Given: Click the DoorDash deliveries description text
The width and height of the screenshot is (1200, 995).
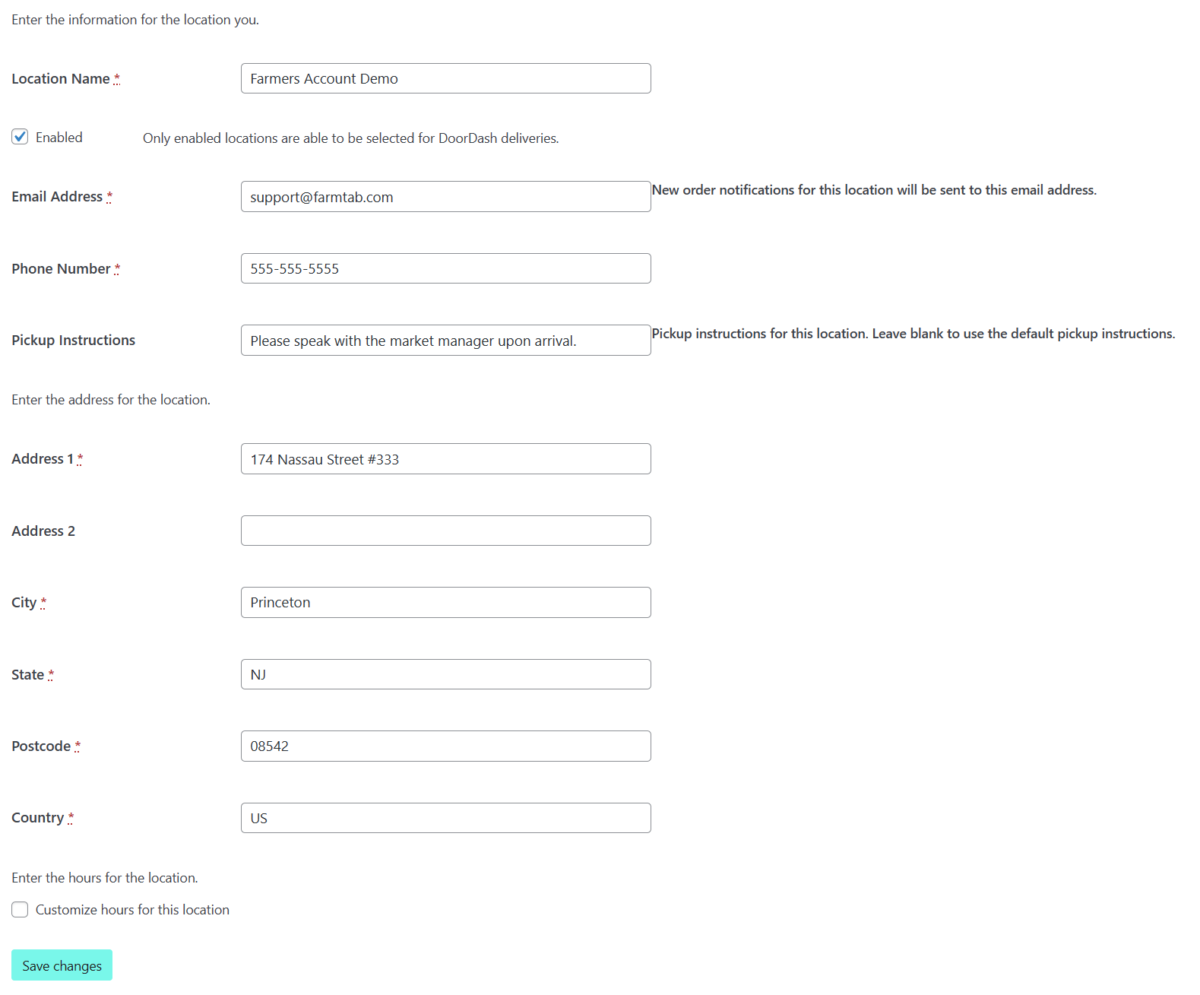Looking at the screenshot, I should point(350,138).
